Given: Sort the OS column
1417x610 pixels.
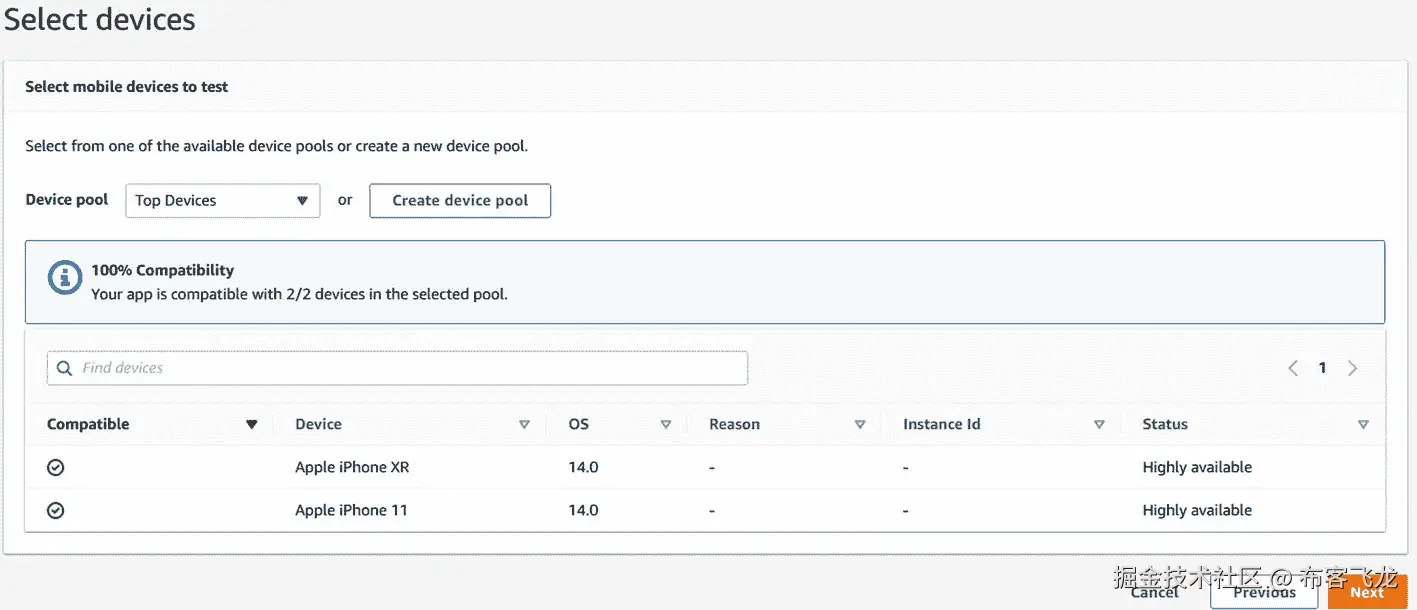Looking at the screenshot, I should click(666, 425).
